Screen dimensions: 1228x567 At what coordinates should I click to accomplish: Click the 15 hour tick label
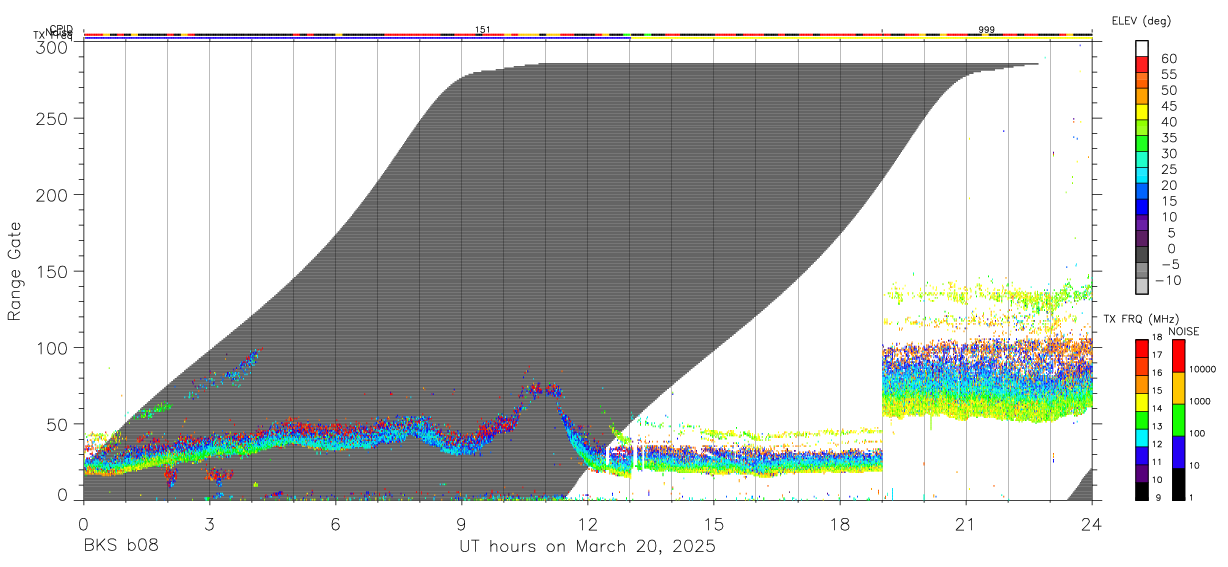coord(714,523)
